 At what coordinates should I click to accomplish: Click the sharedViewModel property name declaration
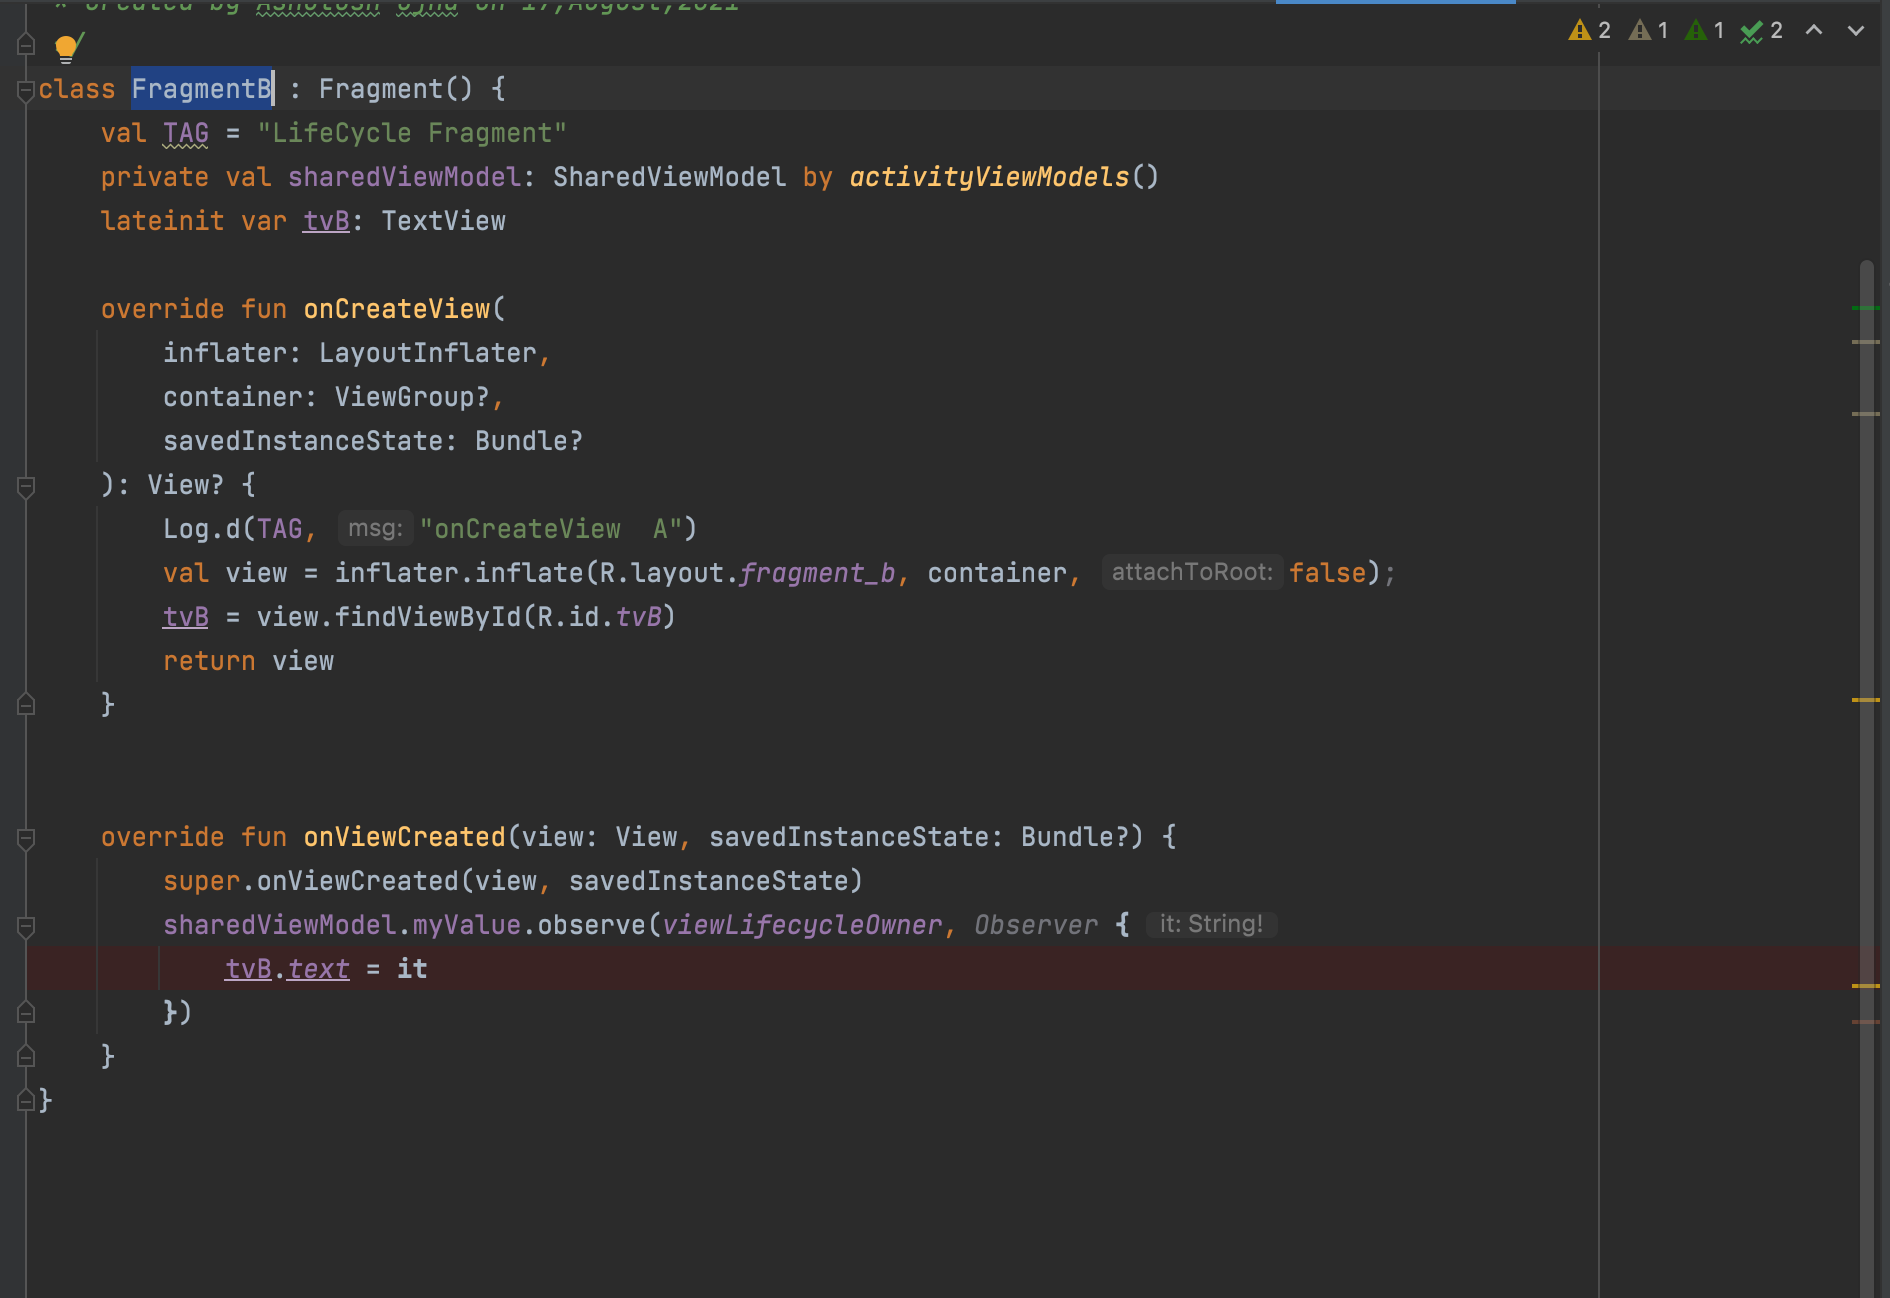pos(404,177)
